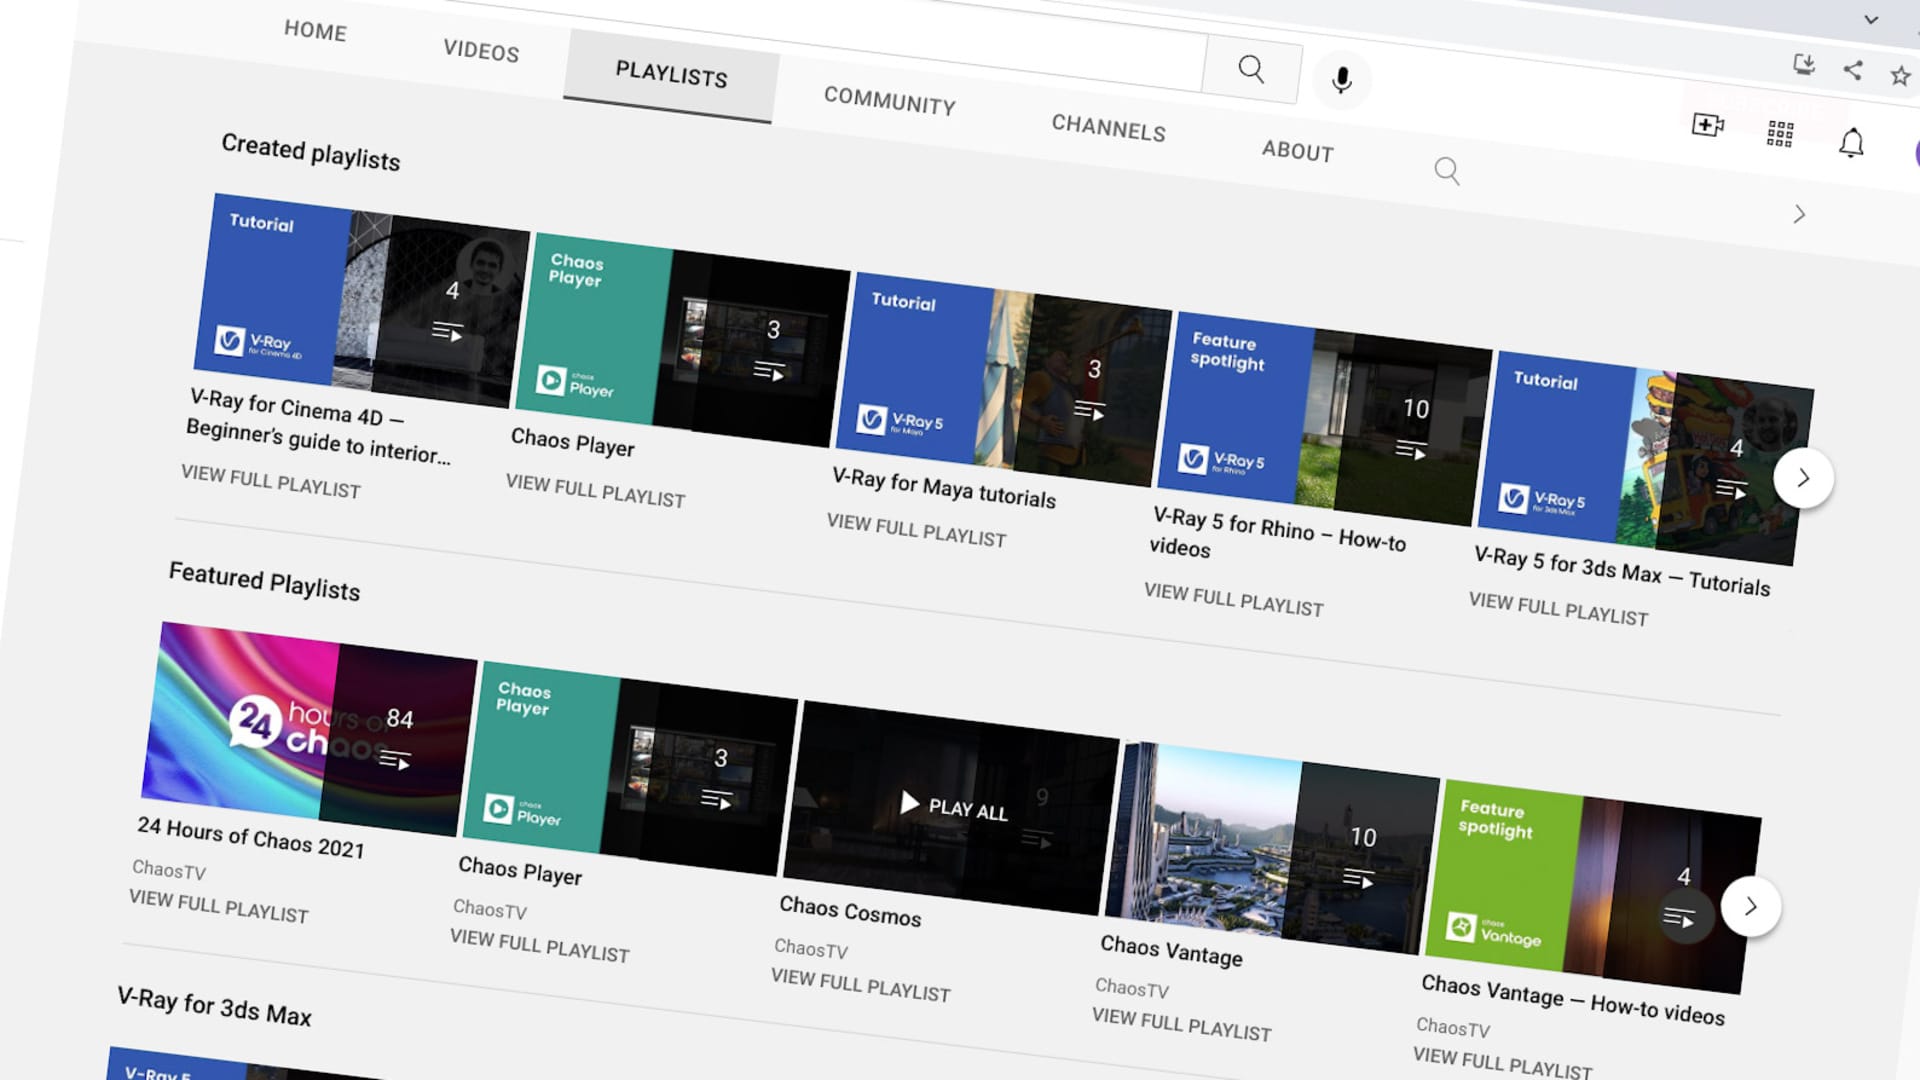The width and height of the screenshot is (1920, 1080).
Task: Open V-Ray for Cinema 4D playlist thumbnail
Action: pyautogui.click(x=361, y=300)
